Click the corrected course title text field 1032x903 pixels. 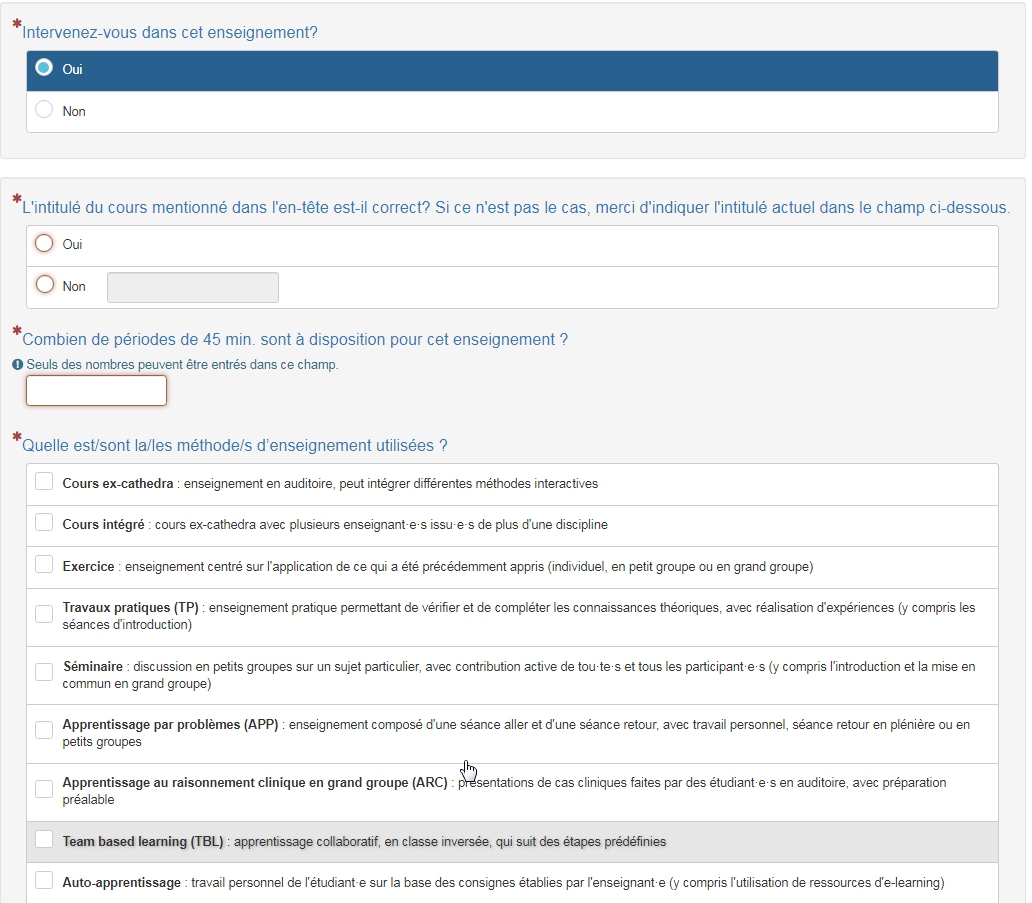click(193, 288)
